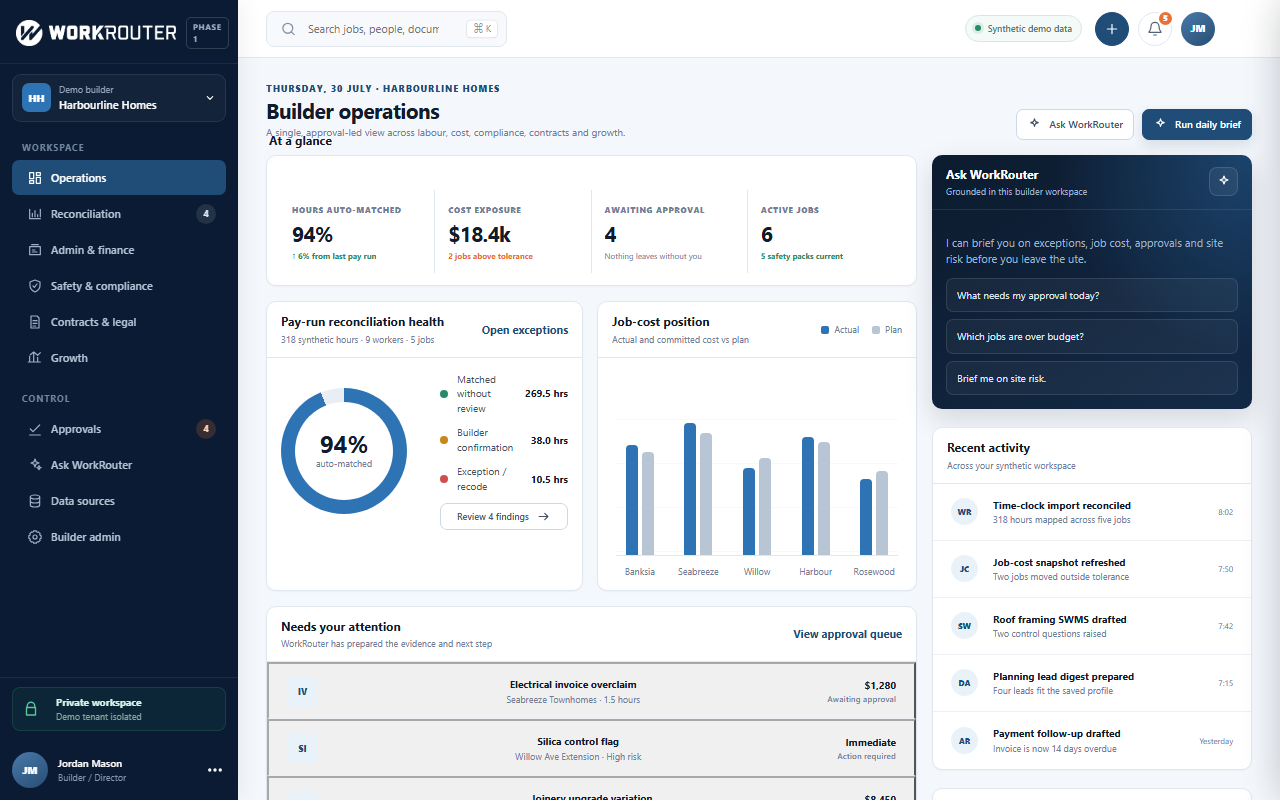1280x800 pixels.
Task: Click the Seabreeze bar group in chart
Action: [698, 489]
